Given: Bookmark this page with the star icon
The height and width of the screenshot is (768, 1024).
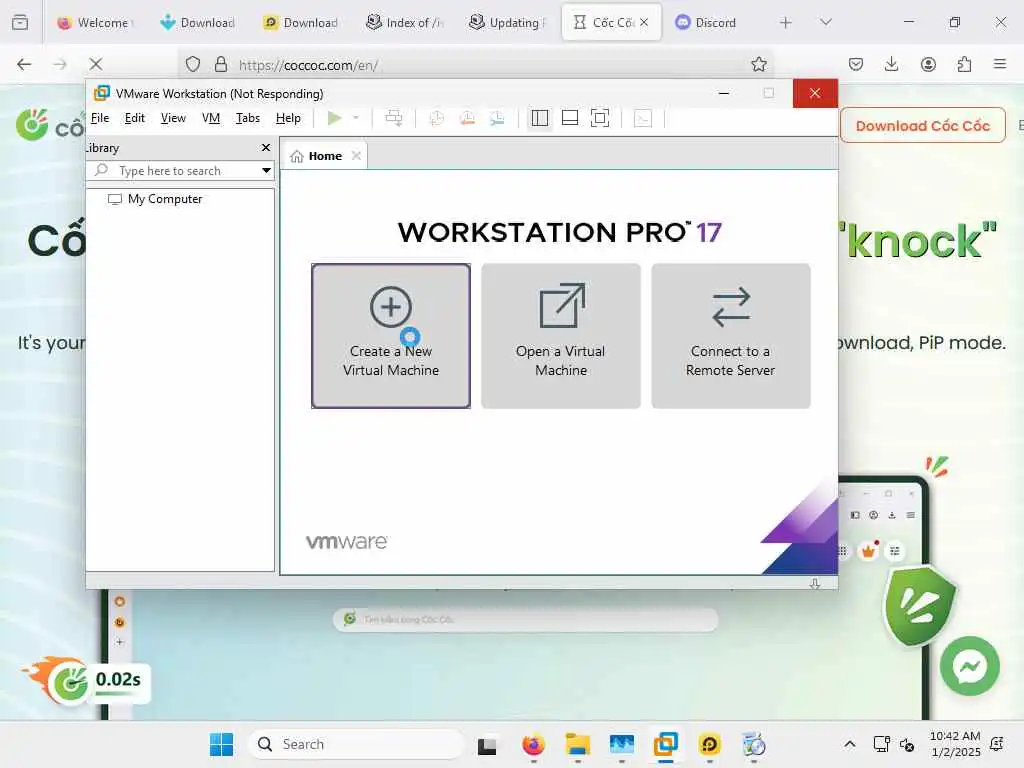Looking at the screenshot, I should (758, 64).
